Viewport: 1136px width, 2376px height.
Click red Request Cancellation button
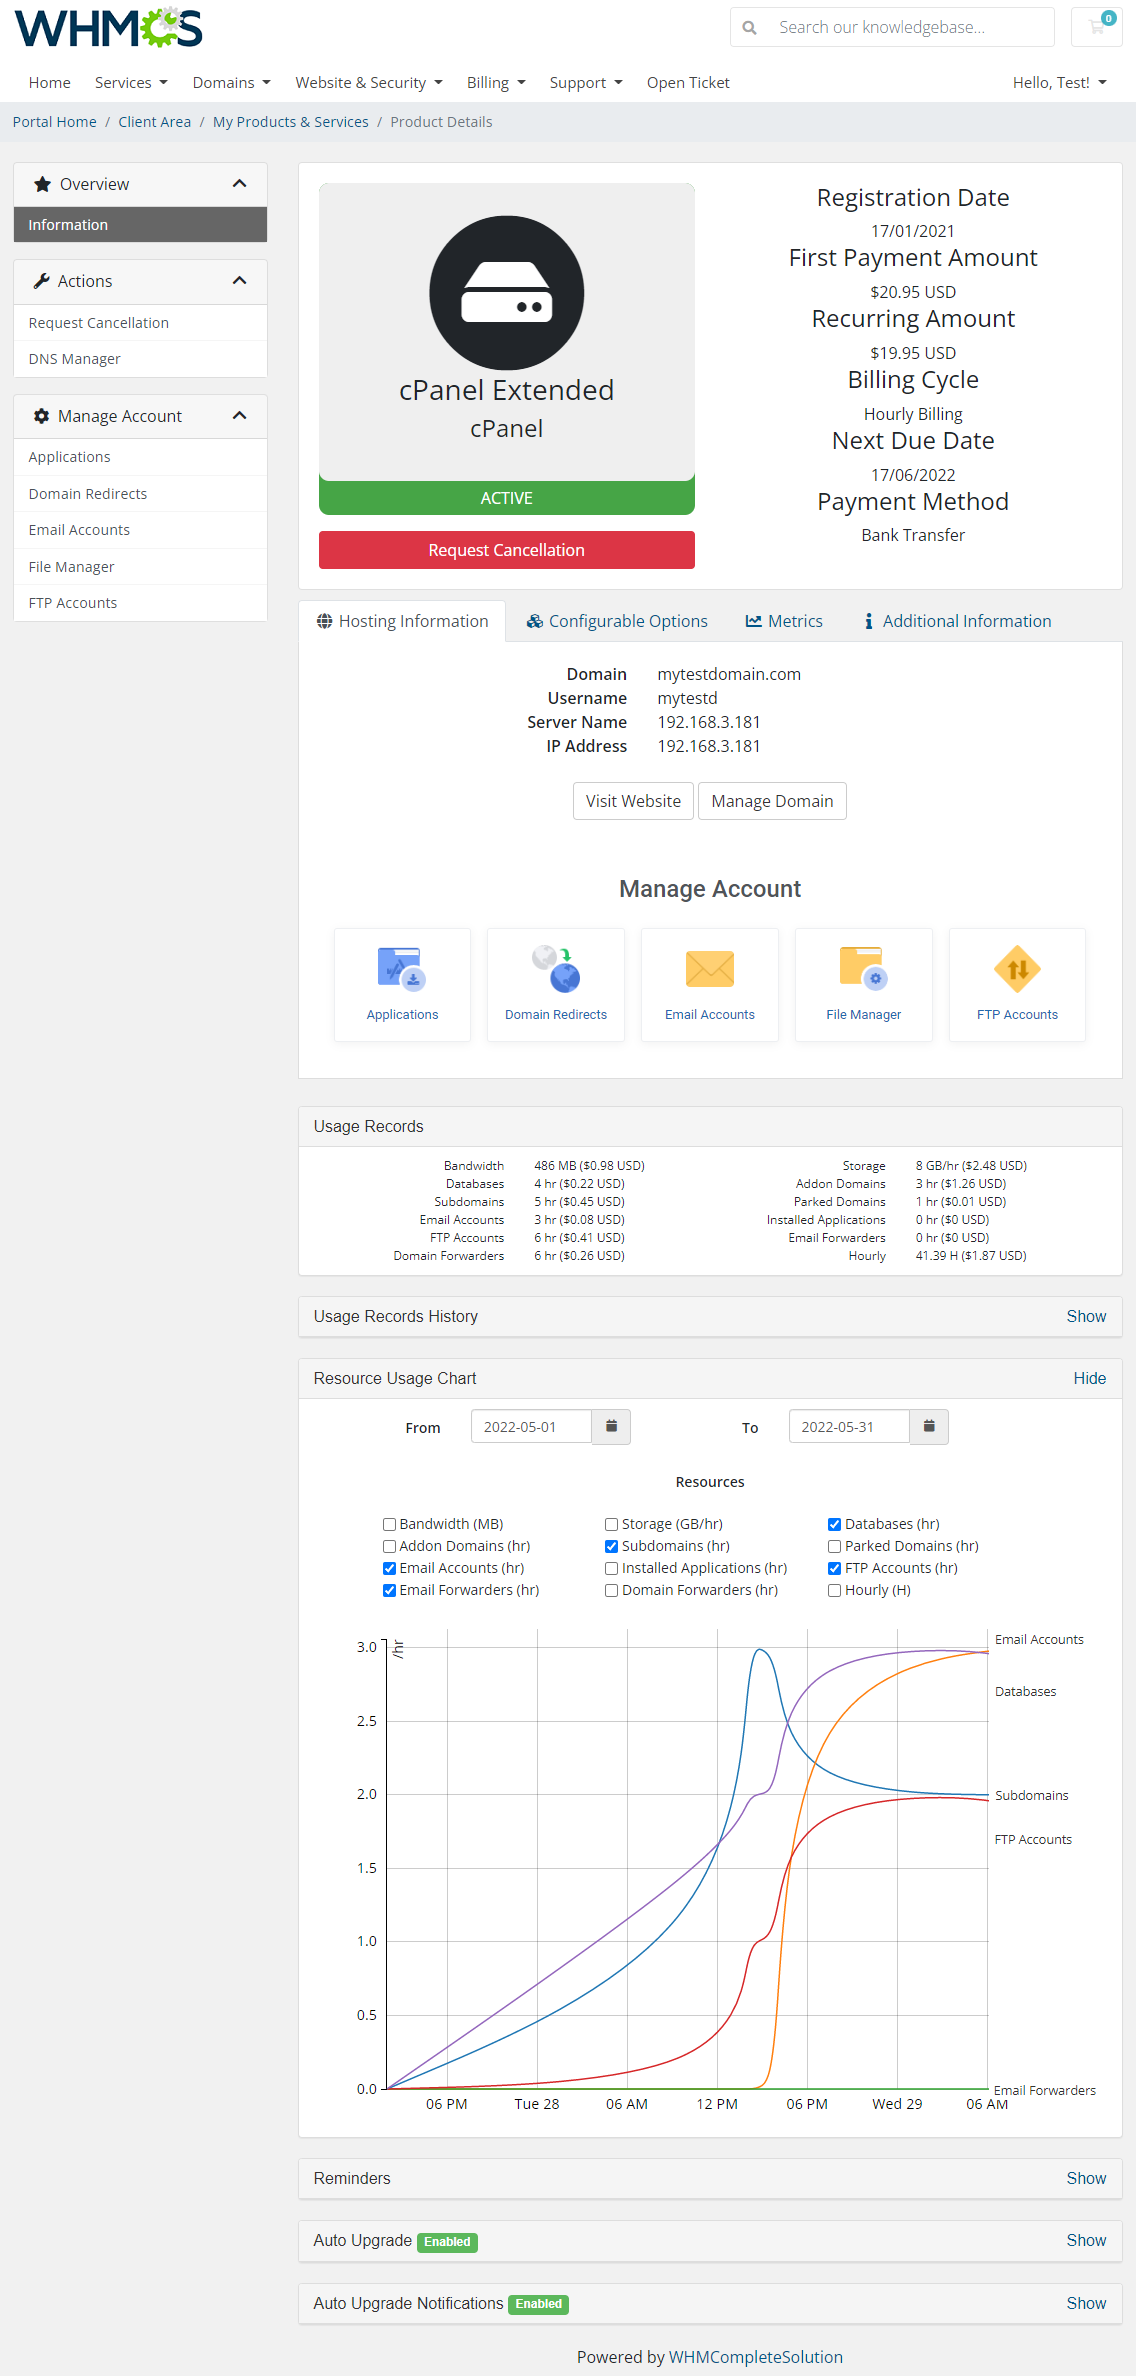507,550
